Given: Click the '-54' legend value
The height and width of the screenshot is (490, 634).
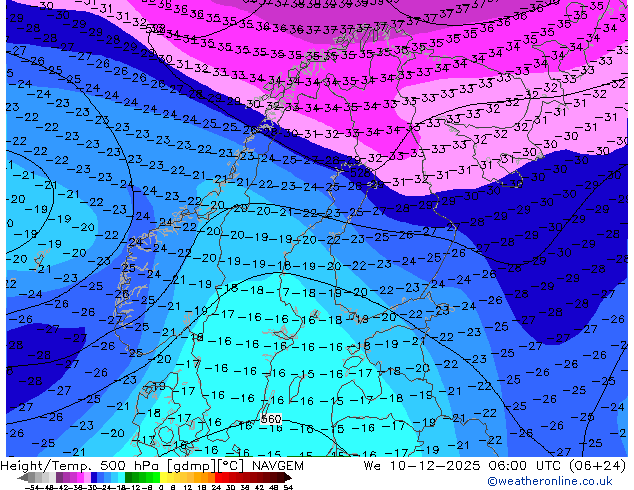Looking at the screenshot, I should coord(32,487).
